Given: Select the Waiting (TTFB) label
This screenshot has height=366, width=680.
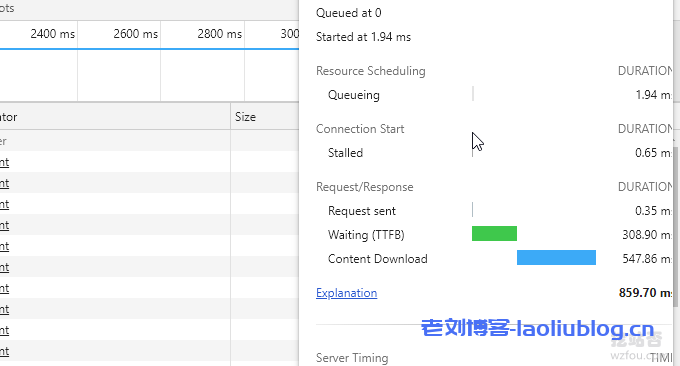Looking at the screenshot, I should (x=366, y=235).
